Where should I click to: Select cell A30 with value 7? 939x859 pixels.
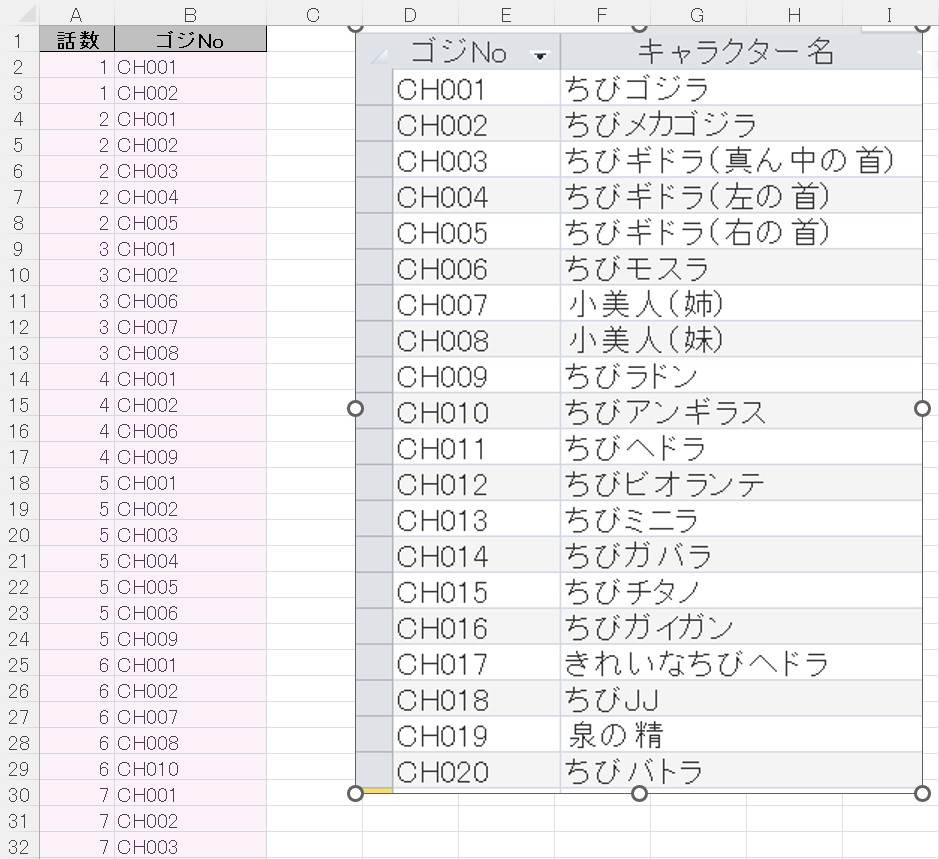(x=77, y=795)
